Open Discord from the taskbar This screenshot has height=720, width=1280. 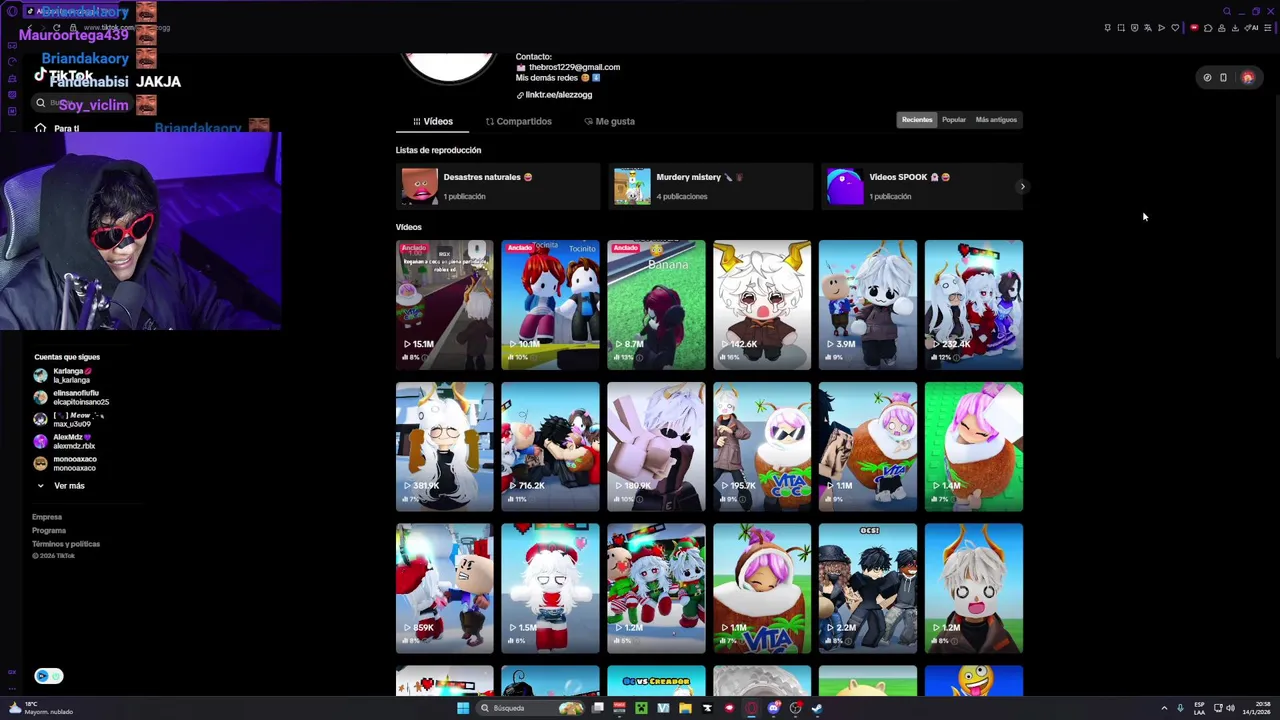(x=774, y=708)
